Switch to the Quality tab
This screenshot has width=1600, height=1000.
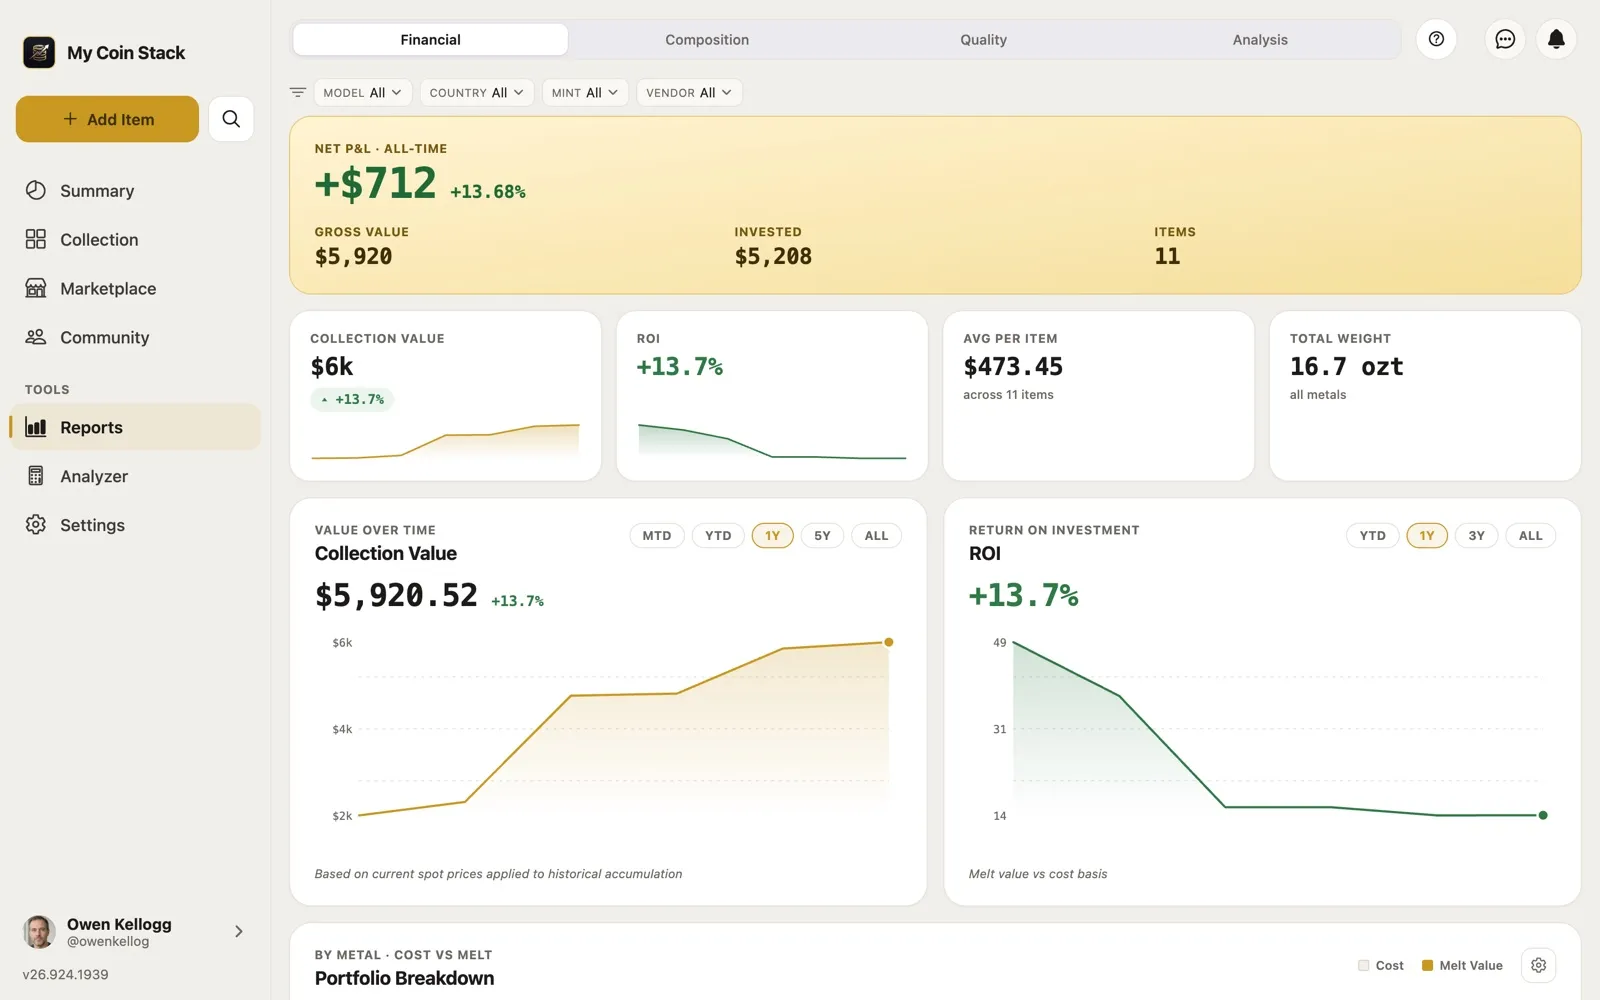pyautogui.click(x=983, y=40)
